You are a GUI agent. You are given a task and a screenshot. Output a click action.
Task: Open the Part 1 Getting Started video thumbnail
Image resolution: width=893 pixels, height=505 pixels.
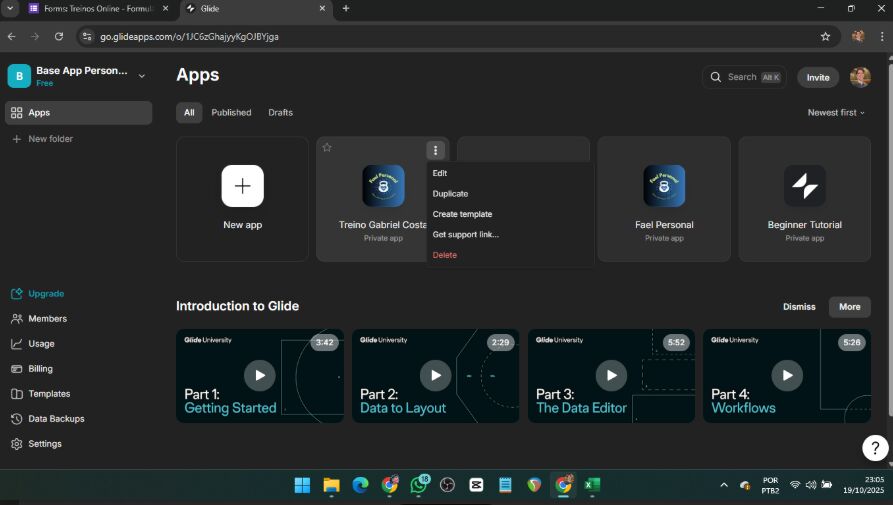click(x=260, y=376)
